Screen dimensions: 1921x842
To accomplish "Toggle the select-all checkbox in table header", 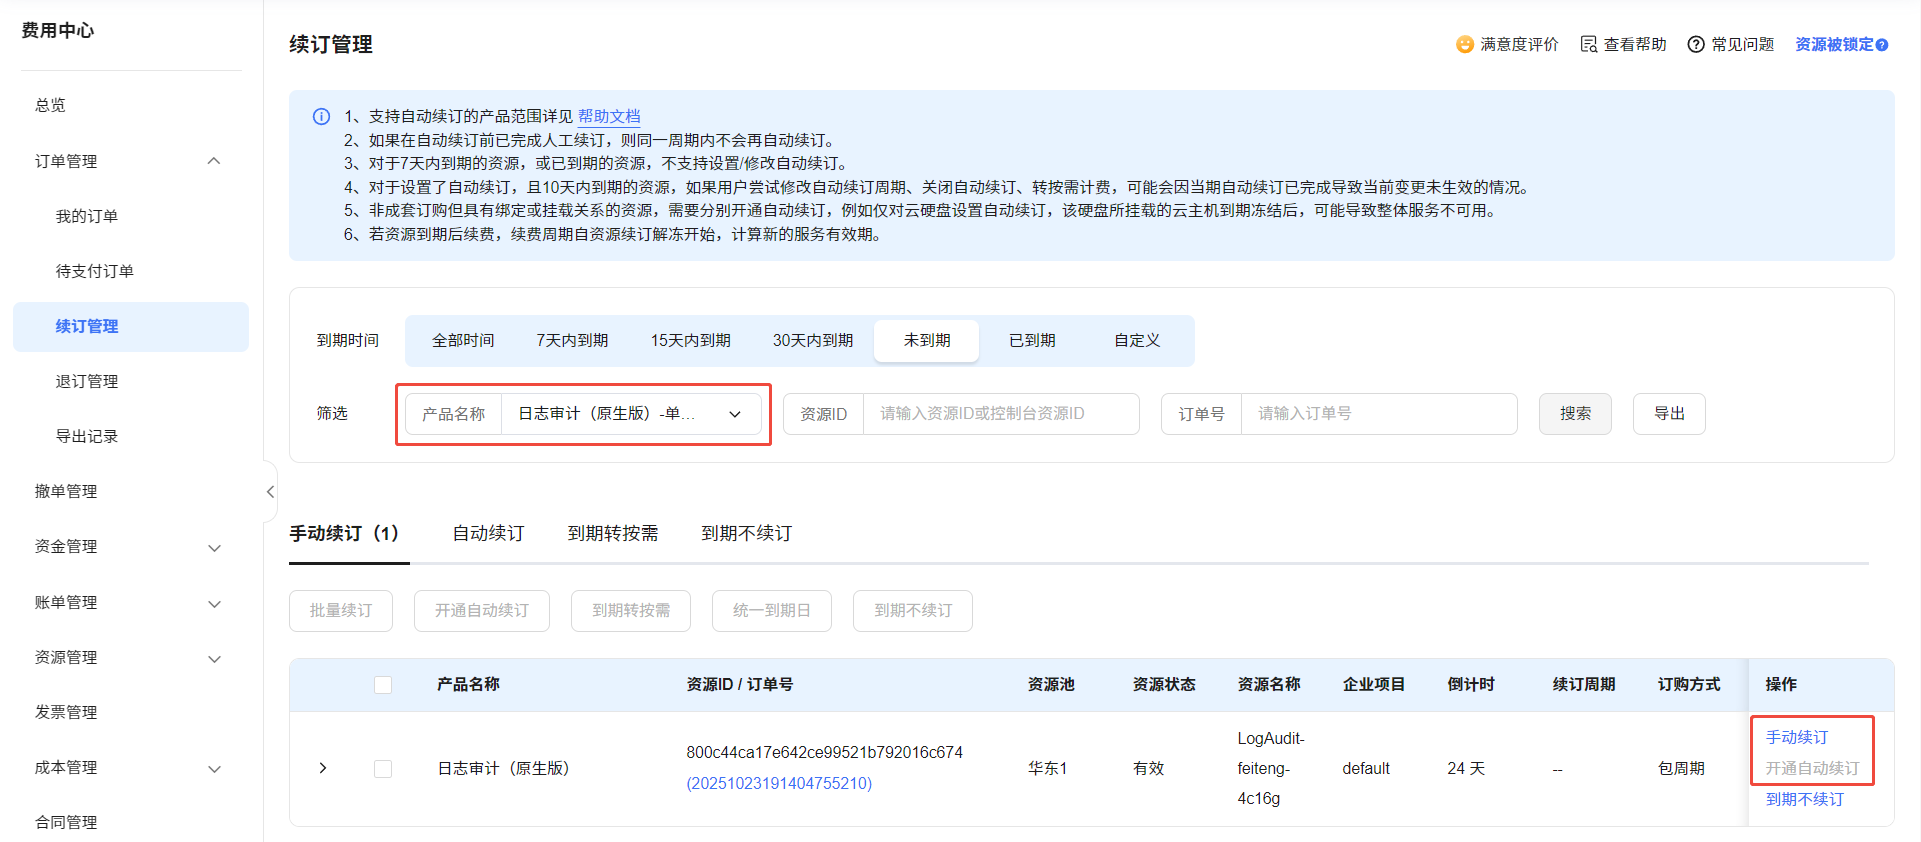I will tap(383, 685).
